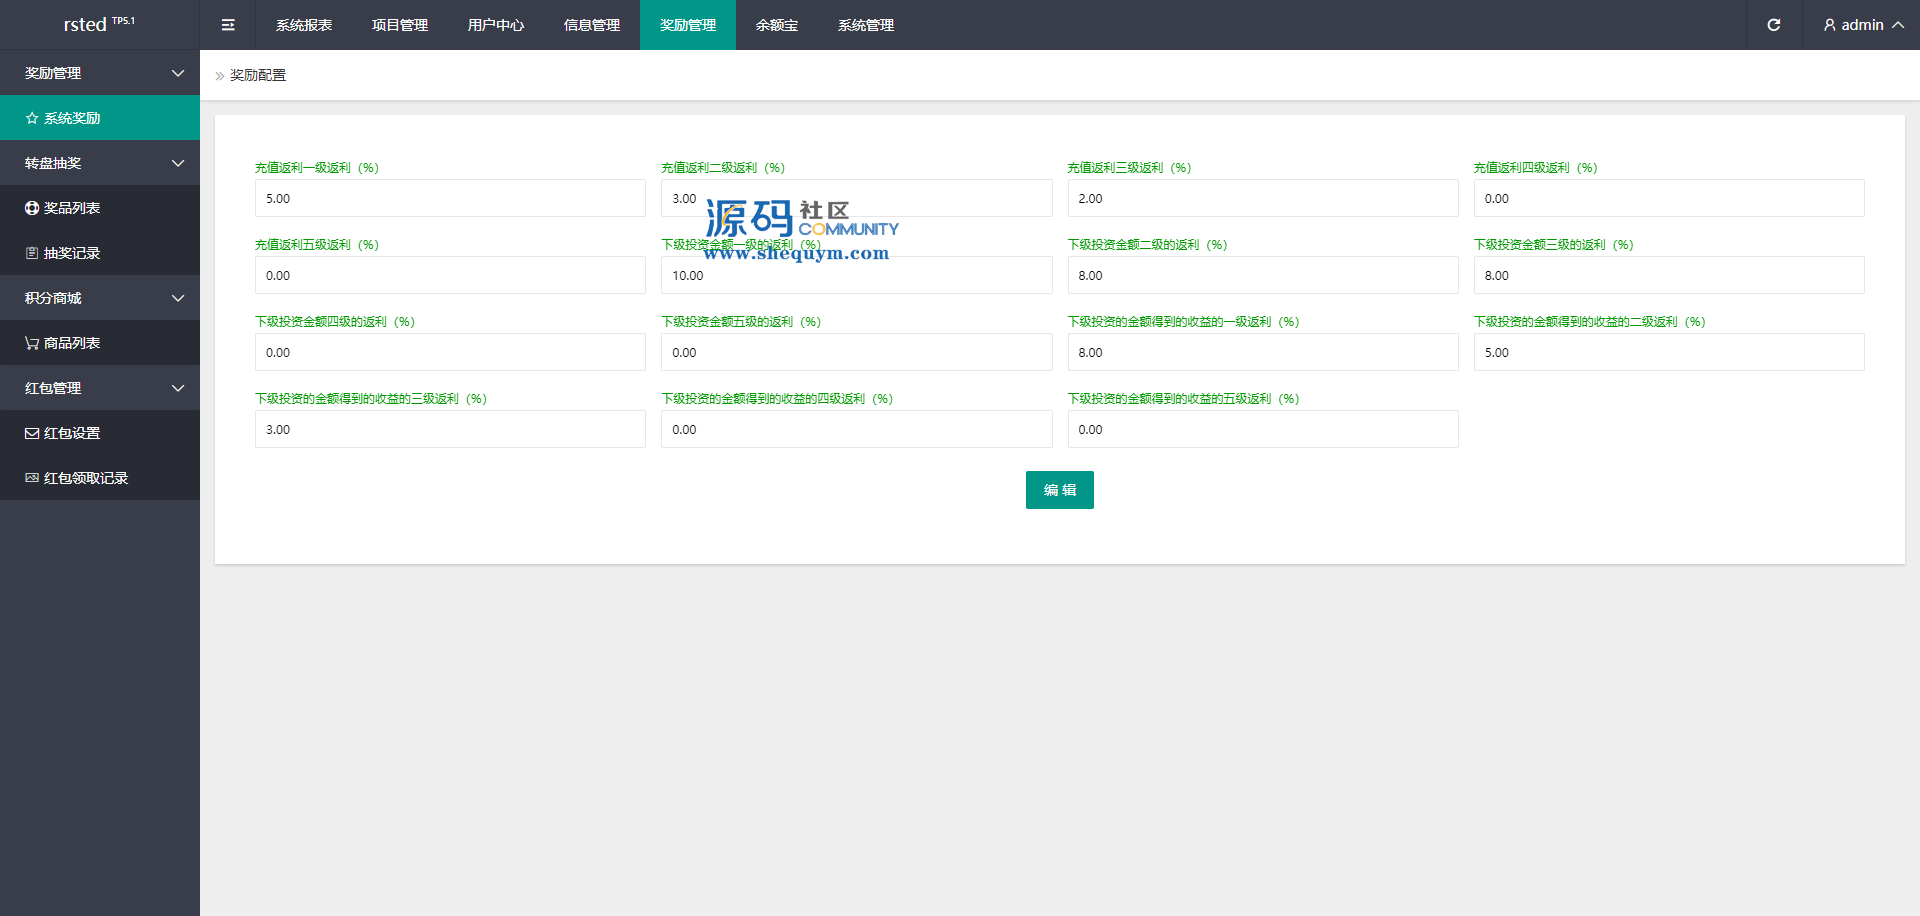Focus the 收益的四级返利 input field
This screenshot has height=916, width=1920.
coord(856,429)
